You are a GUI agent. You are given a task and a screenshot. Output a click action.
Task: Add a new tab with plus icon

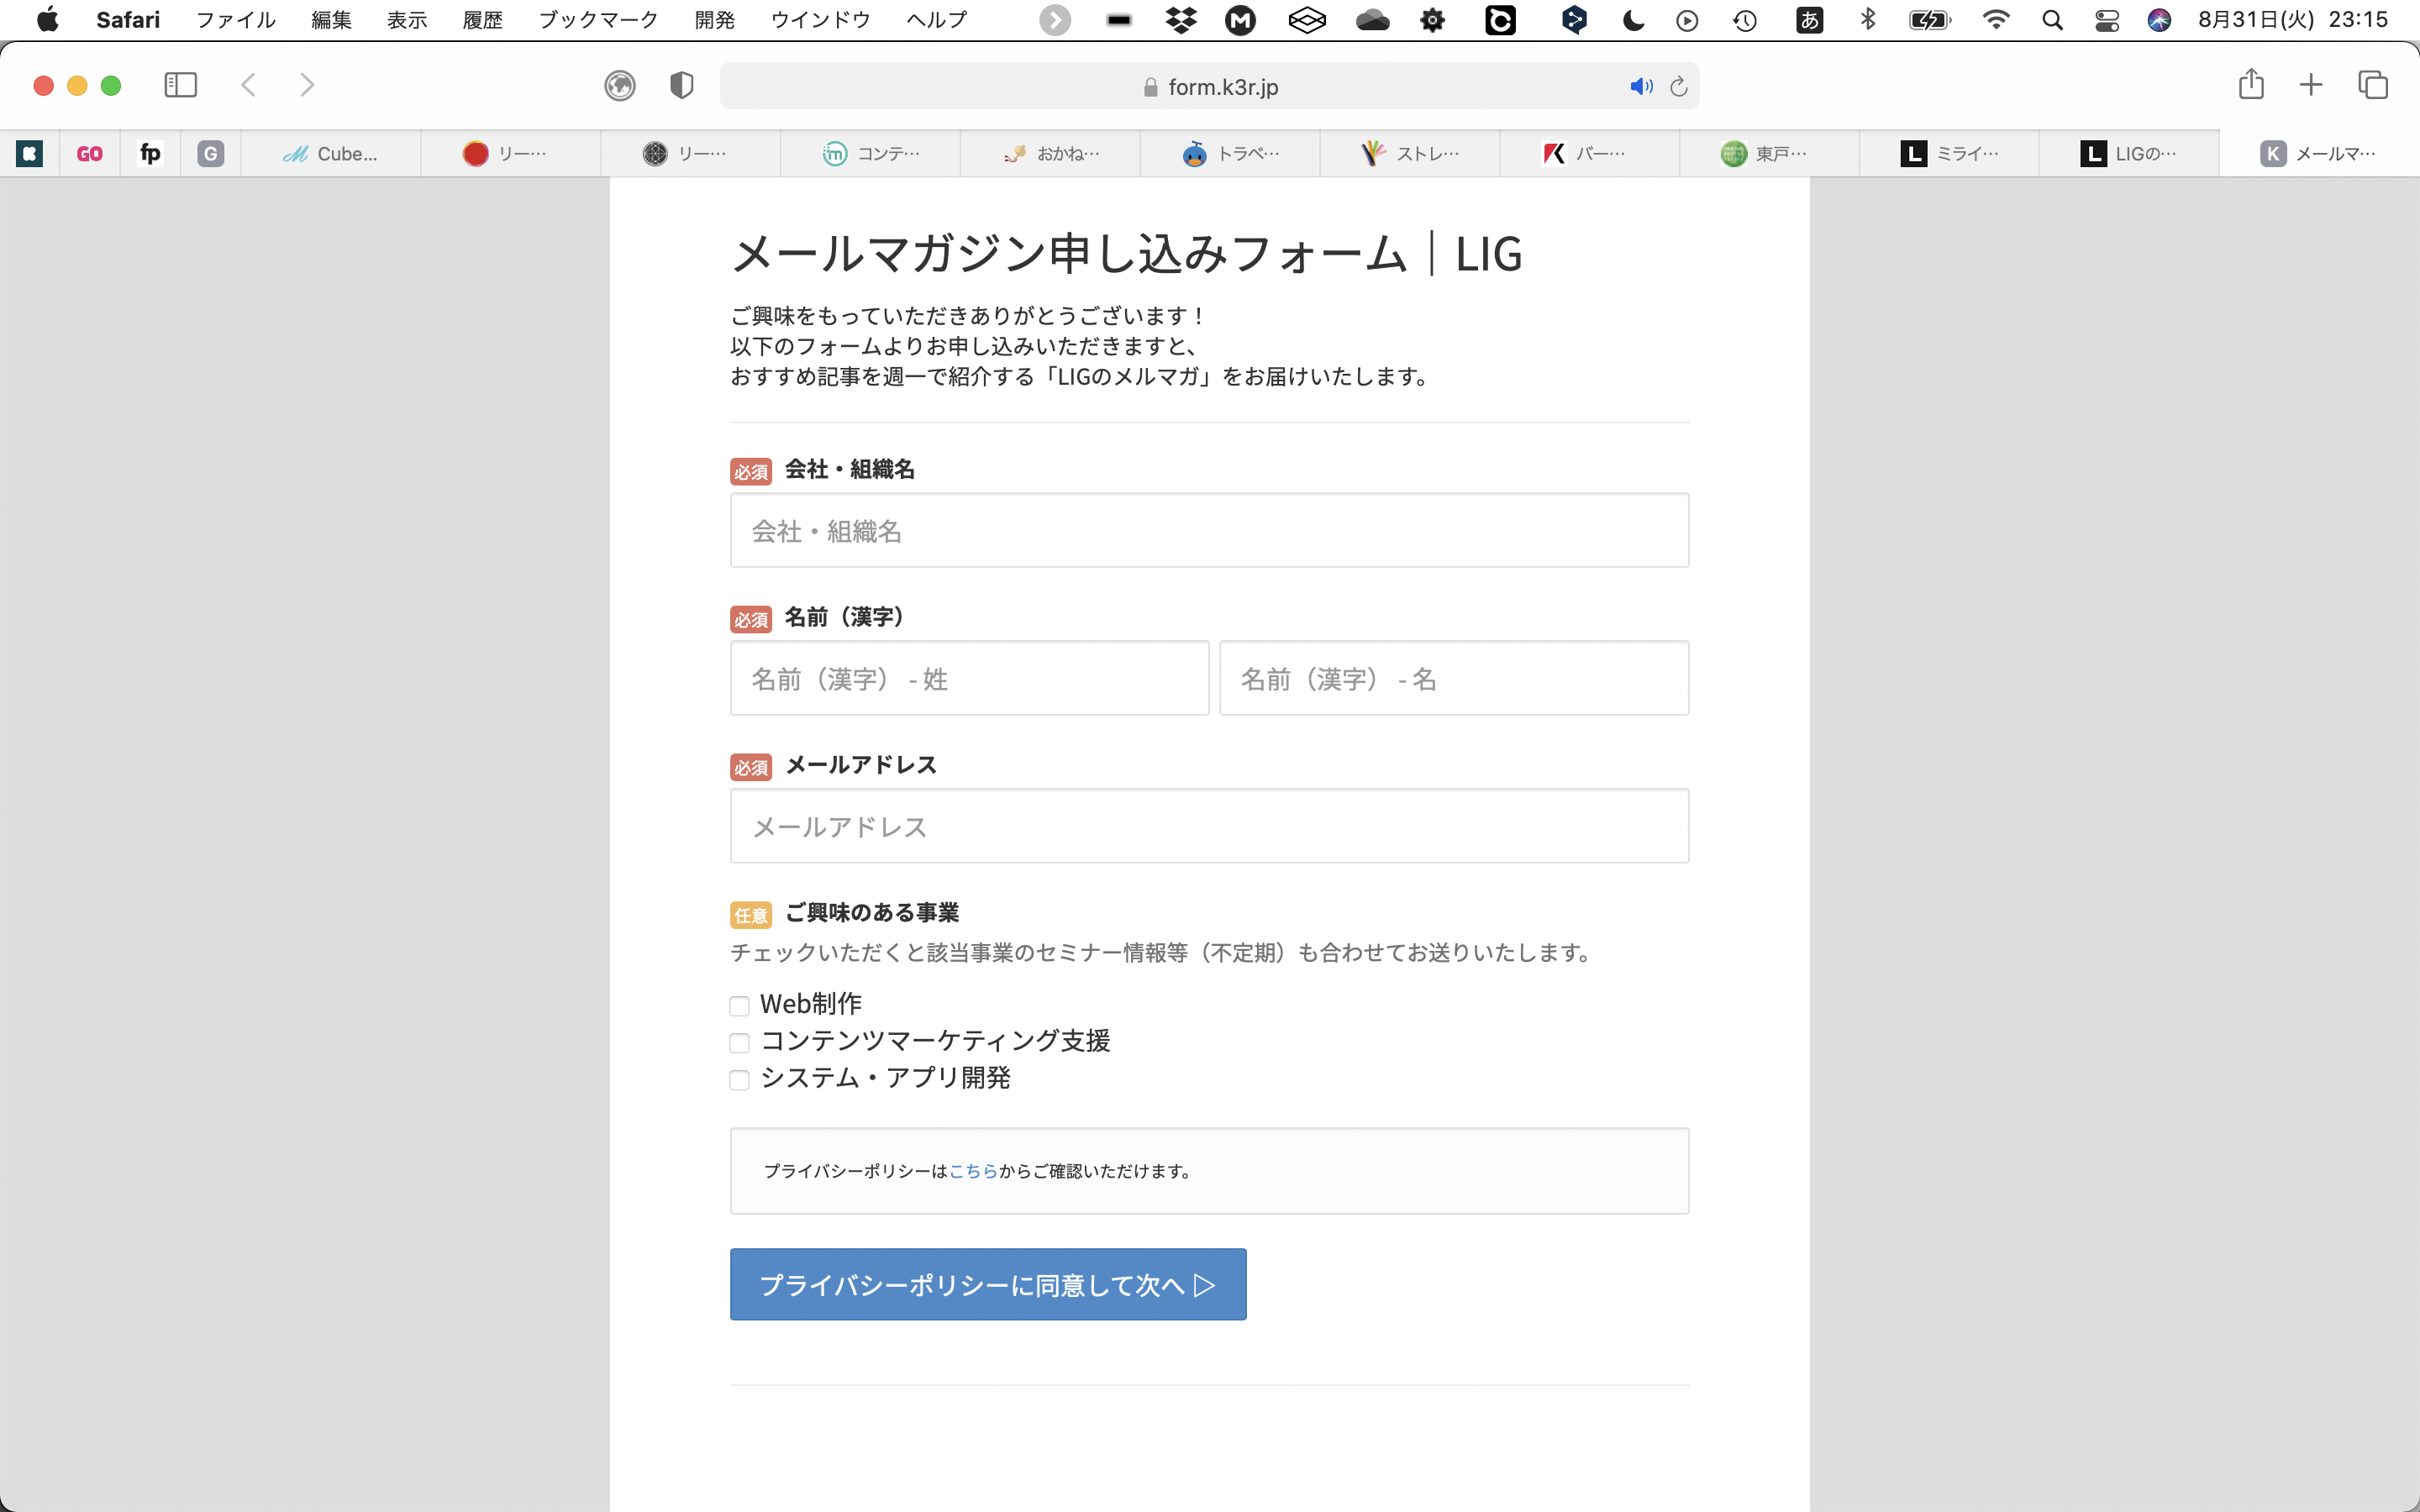[2311, 85]
